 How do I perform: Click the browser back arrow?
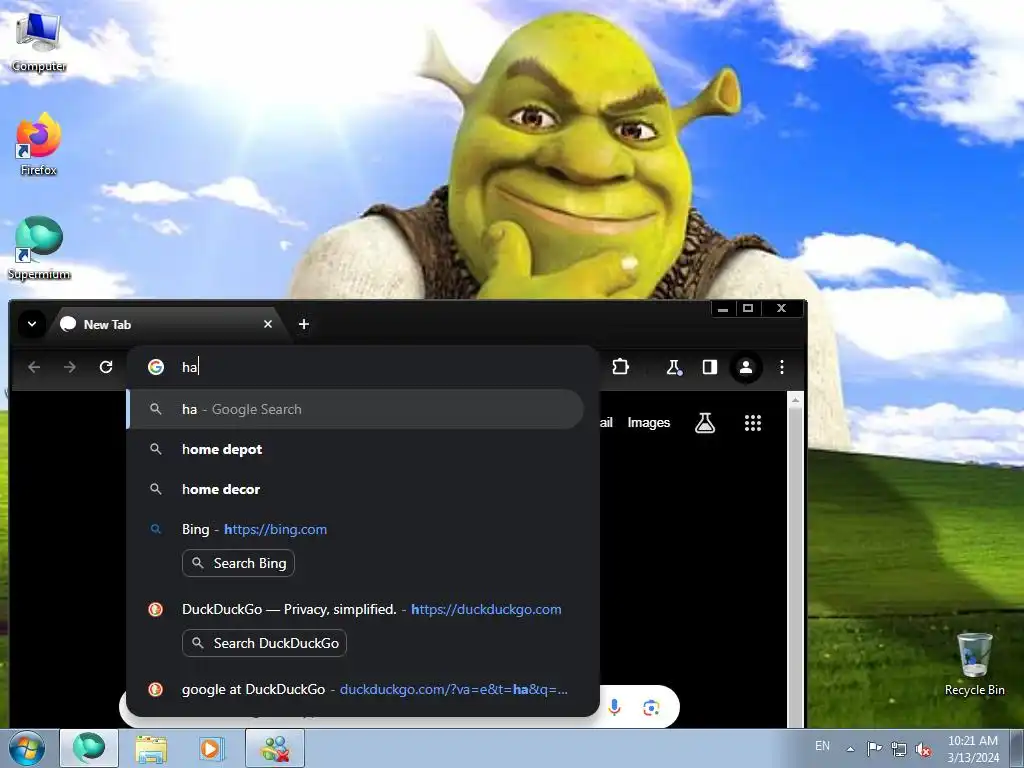[x=34, y=367]
